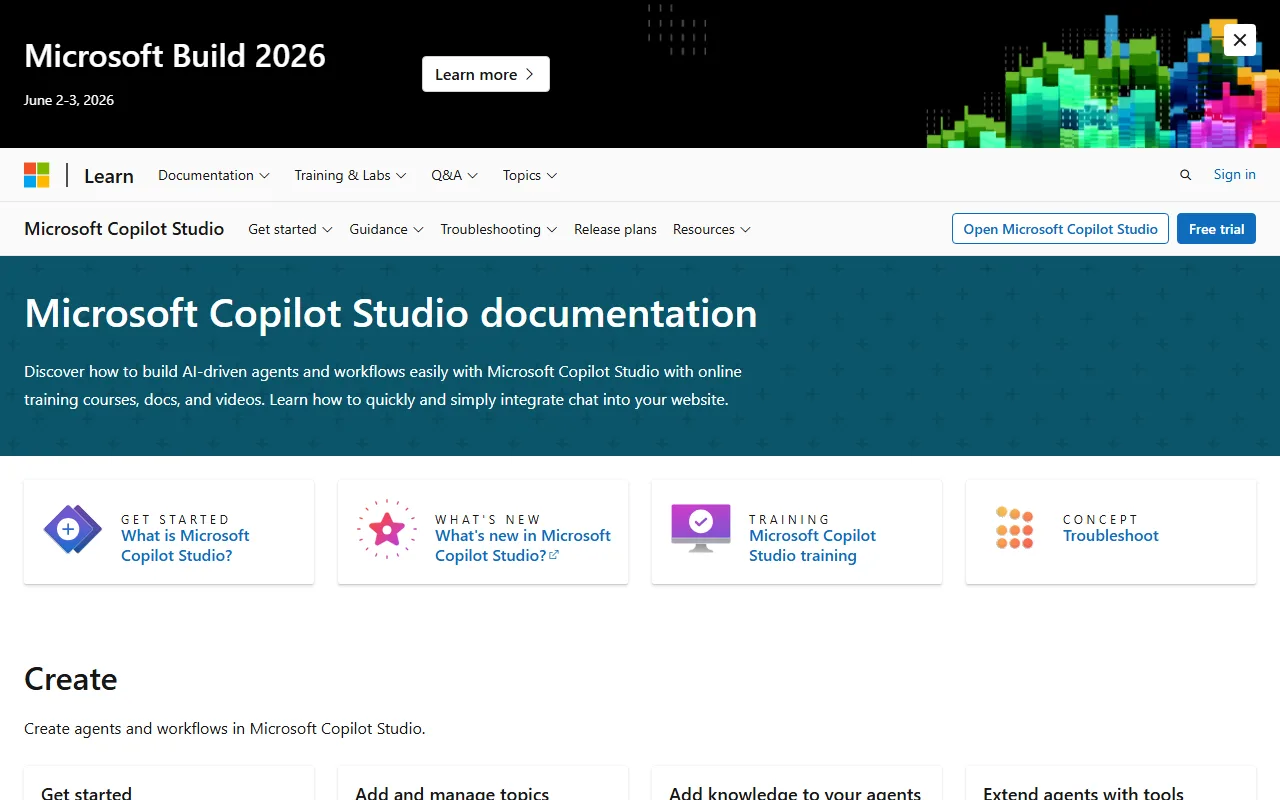Click the Training monitor checkmark icon
The height and width of the screenshot is (800, 1280).
701,528
